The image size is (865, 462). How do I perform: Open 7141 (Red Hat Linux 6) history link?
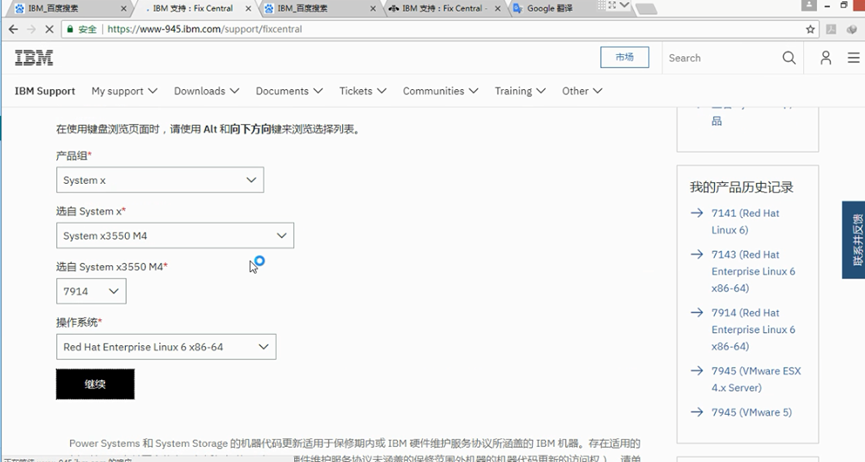(745, 221)
